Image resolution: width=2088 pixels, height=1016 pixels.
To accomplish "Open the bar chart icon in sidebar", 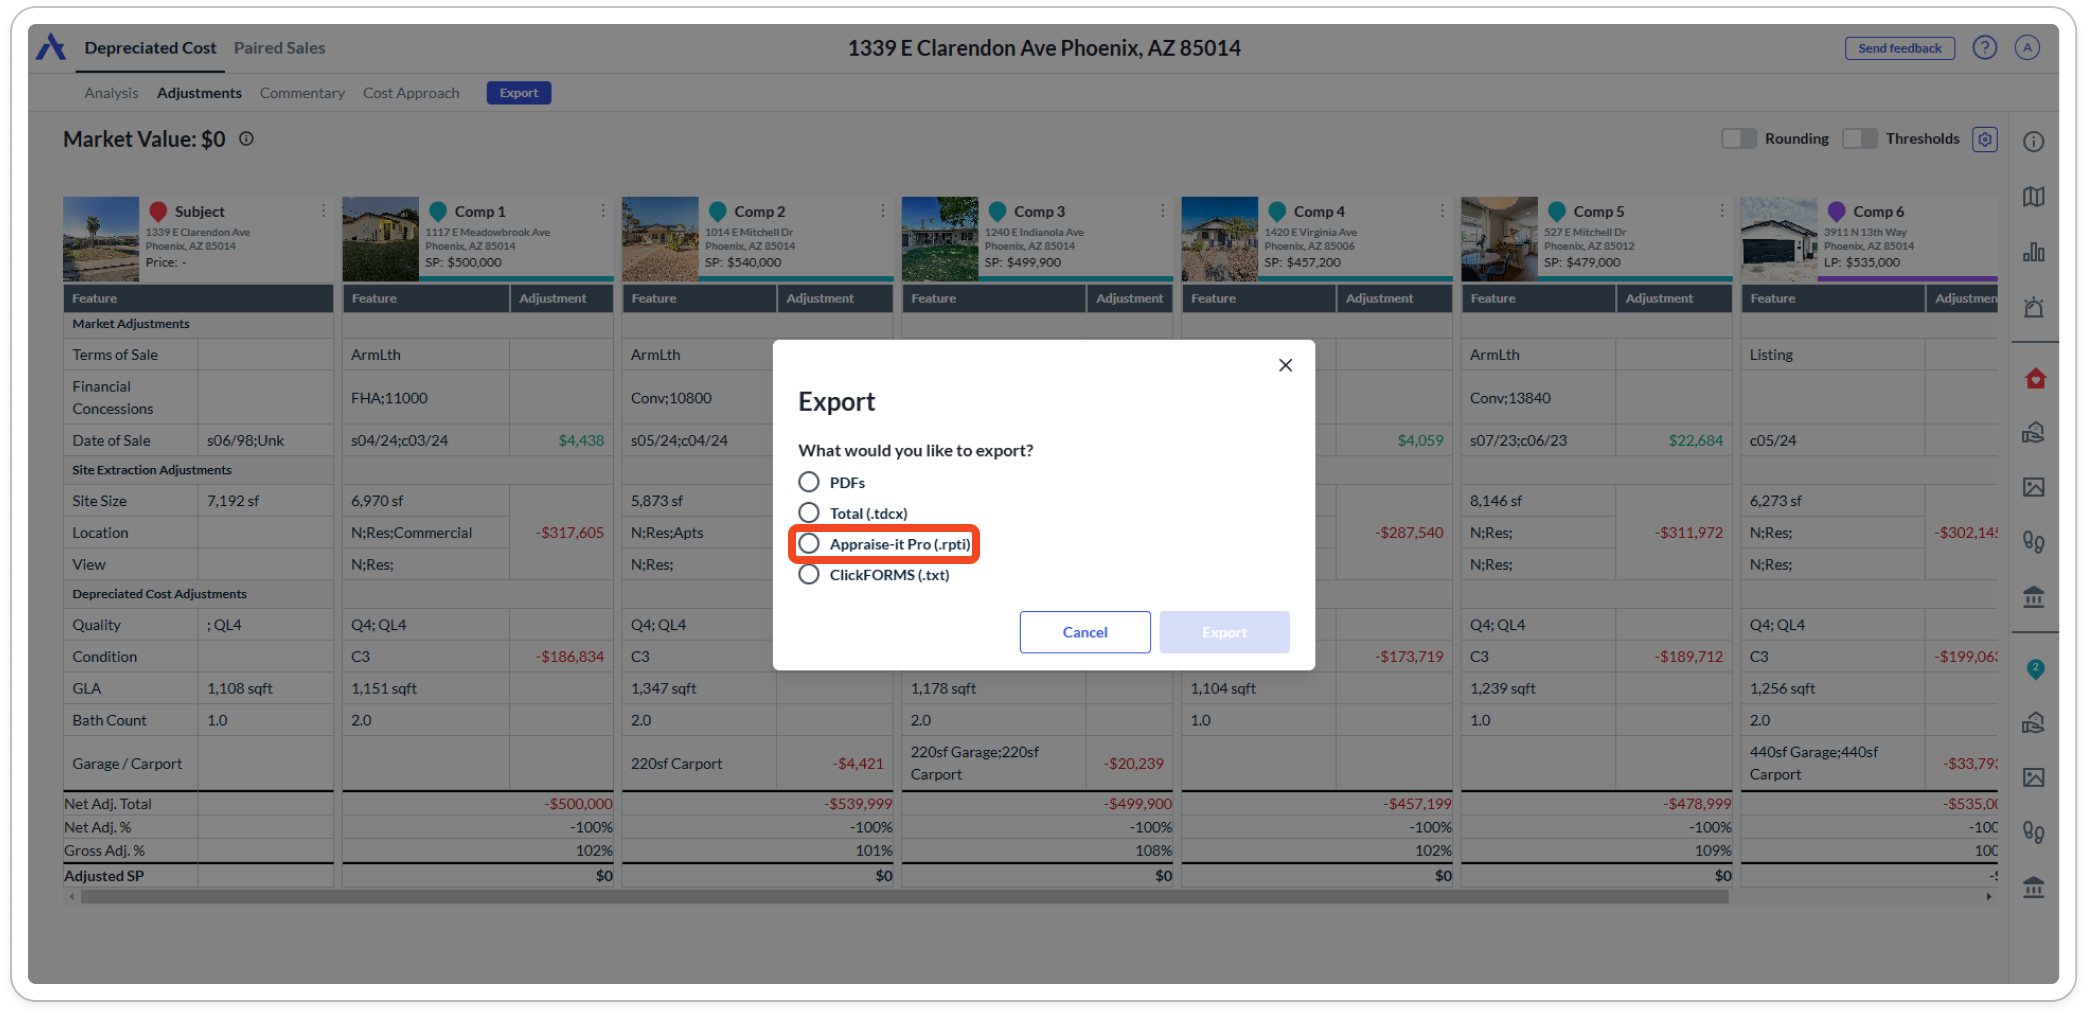I will point(2033,252).
